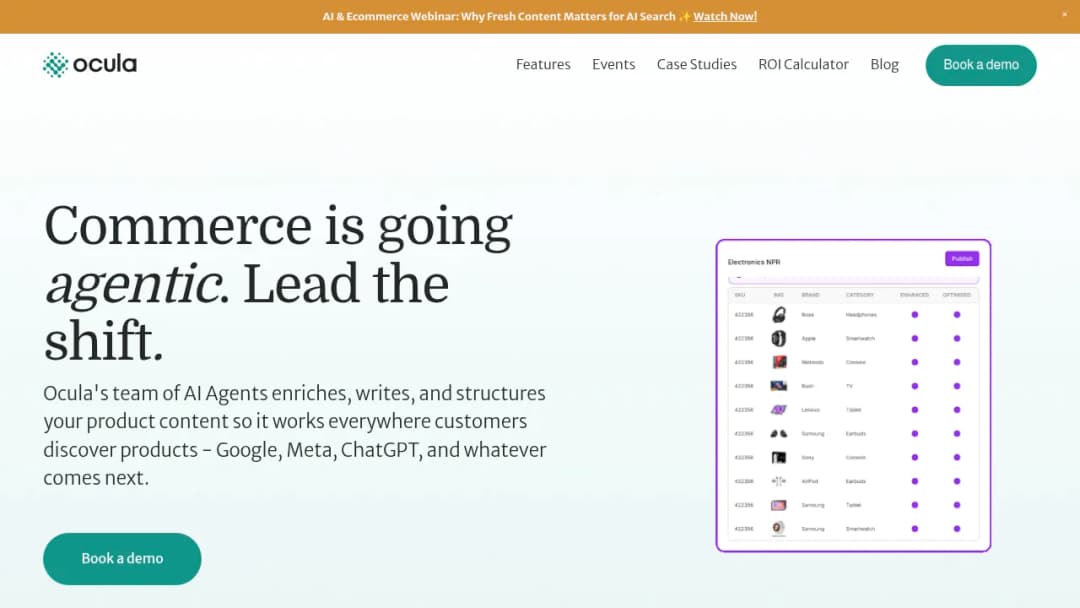This screenshot has width=1080, height=608.
Task: Dismiss the webinar announcement banner
Action: pos(1064,14)
